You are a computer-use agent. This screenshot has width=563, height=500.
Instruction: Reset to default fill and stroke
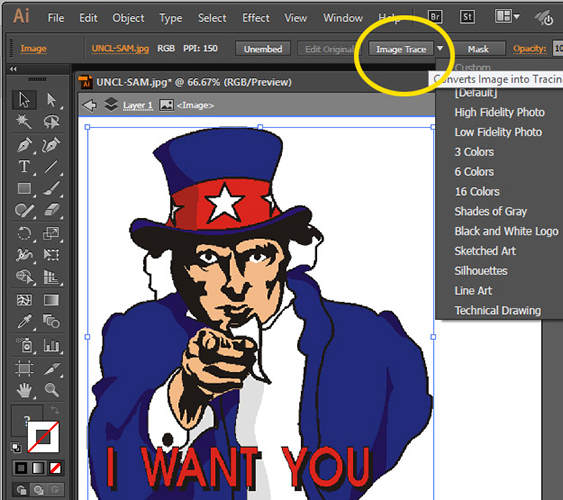tap(16, 447)
